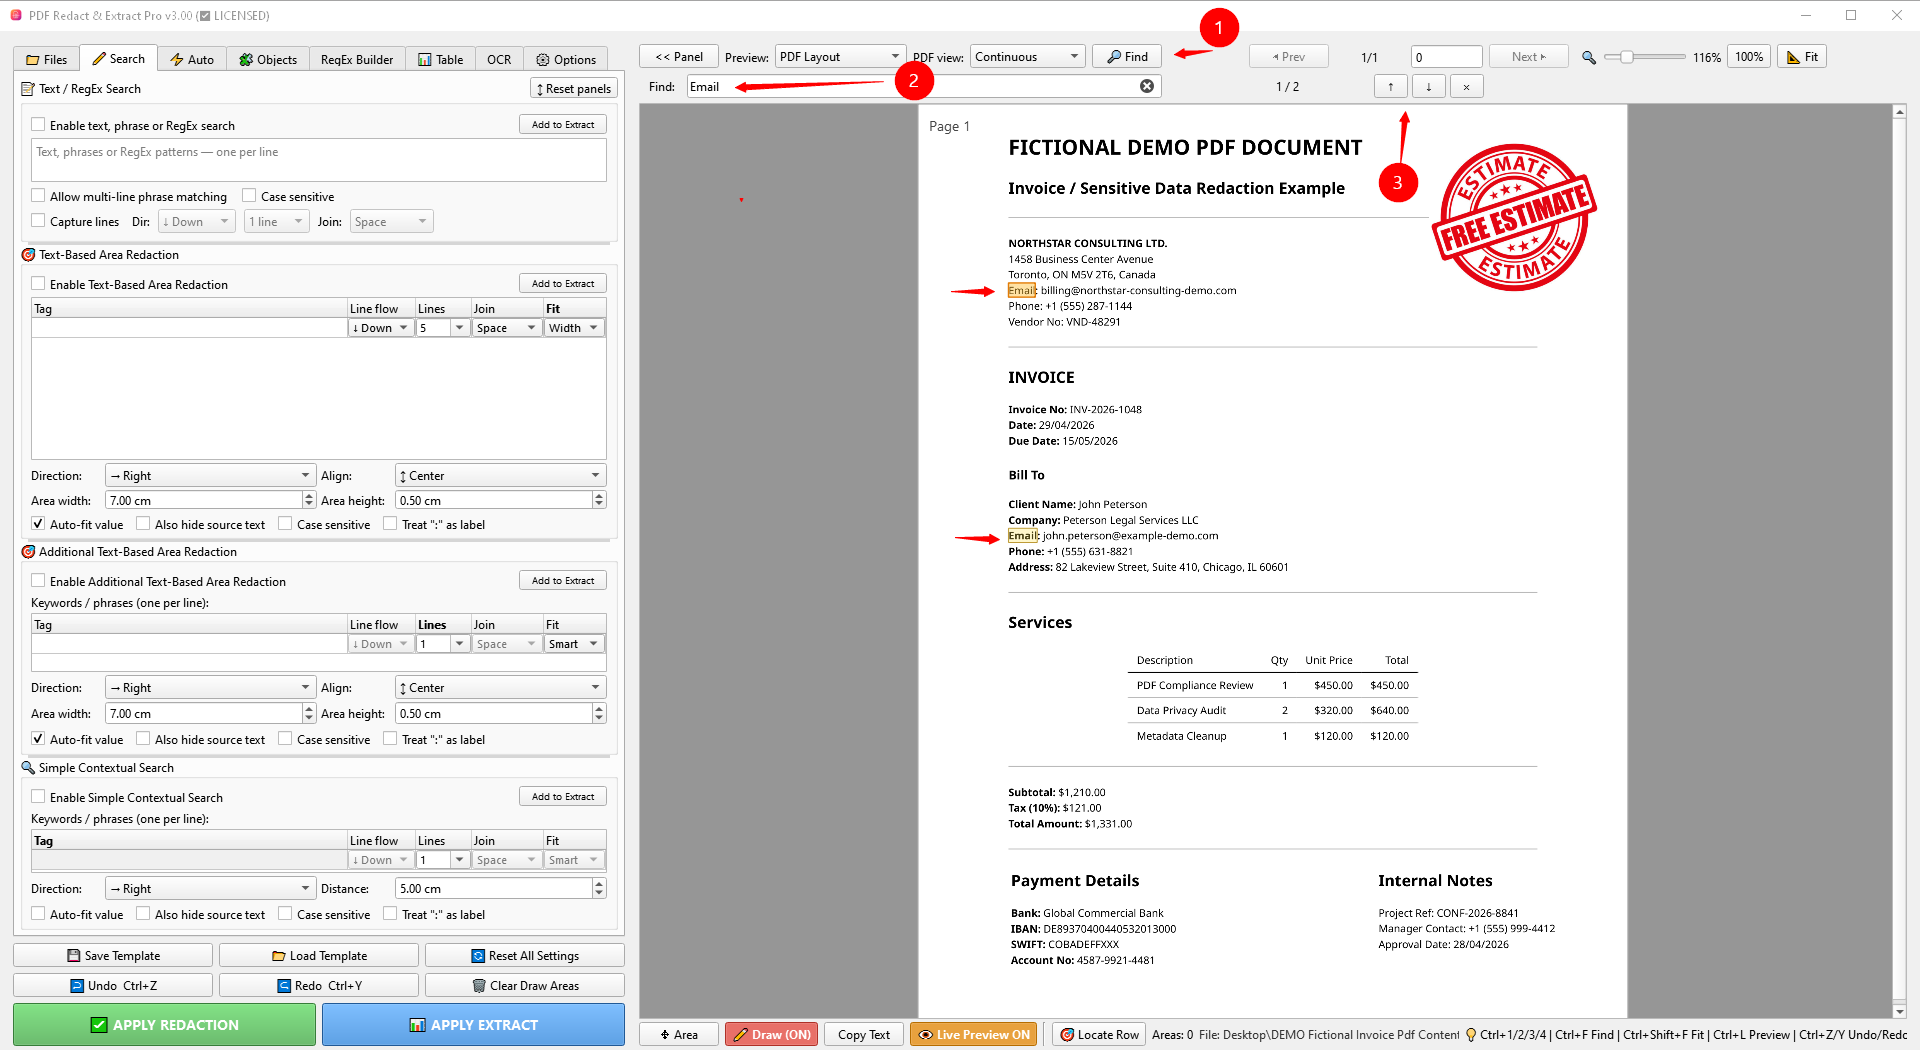Screen dimensions: 1920x1050
Task: Open Capture lines Dir dropdown
Action: tap(197, 222)
